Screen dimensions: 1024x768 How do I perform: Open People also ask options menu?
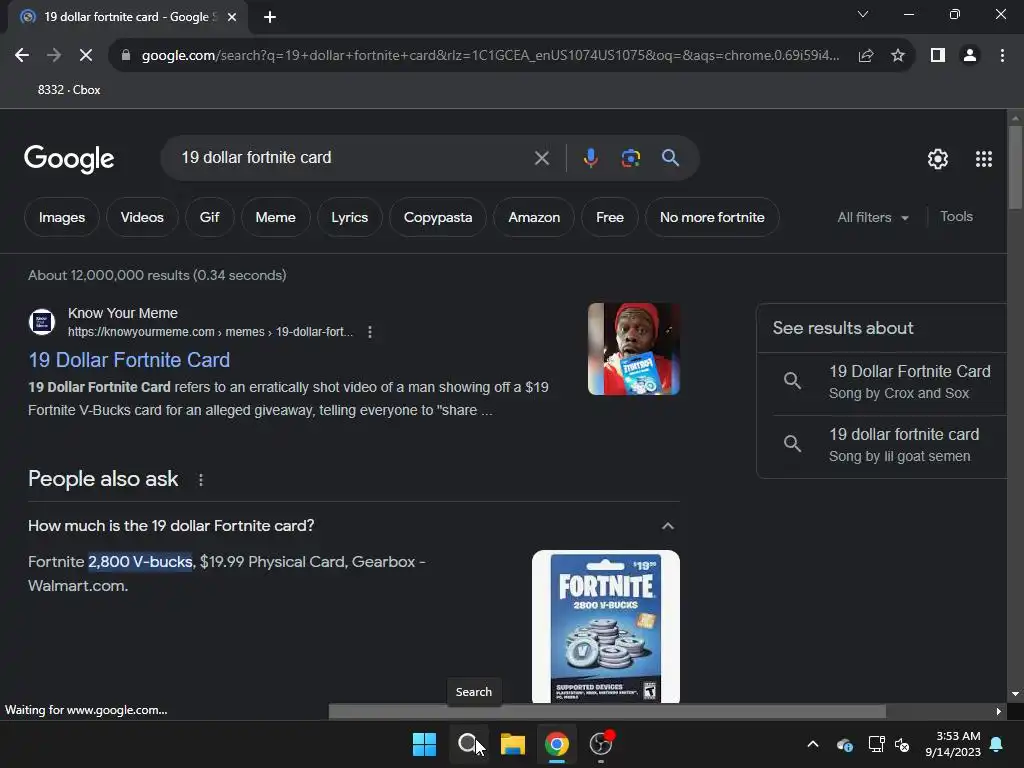click(x=200, y=480)
